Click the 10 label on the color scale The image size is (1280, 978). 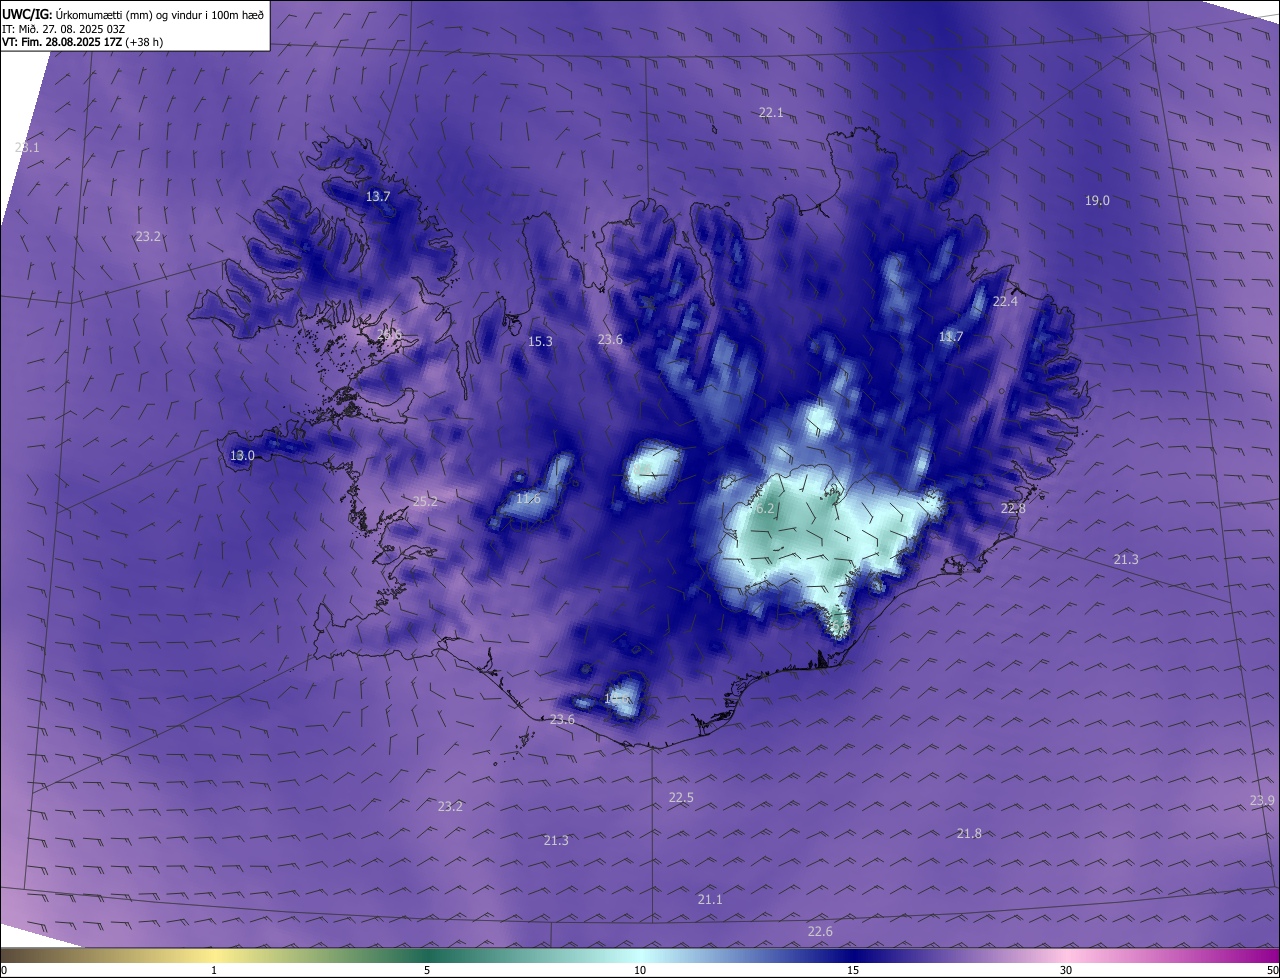click(640, 971)
